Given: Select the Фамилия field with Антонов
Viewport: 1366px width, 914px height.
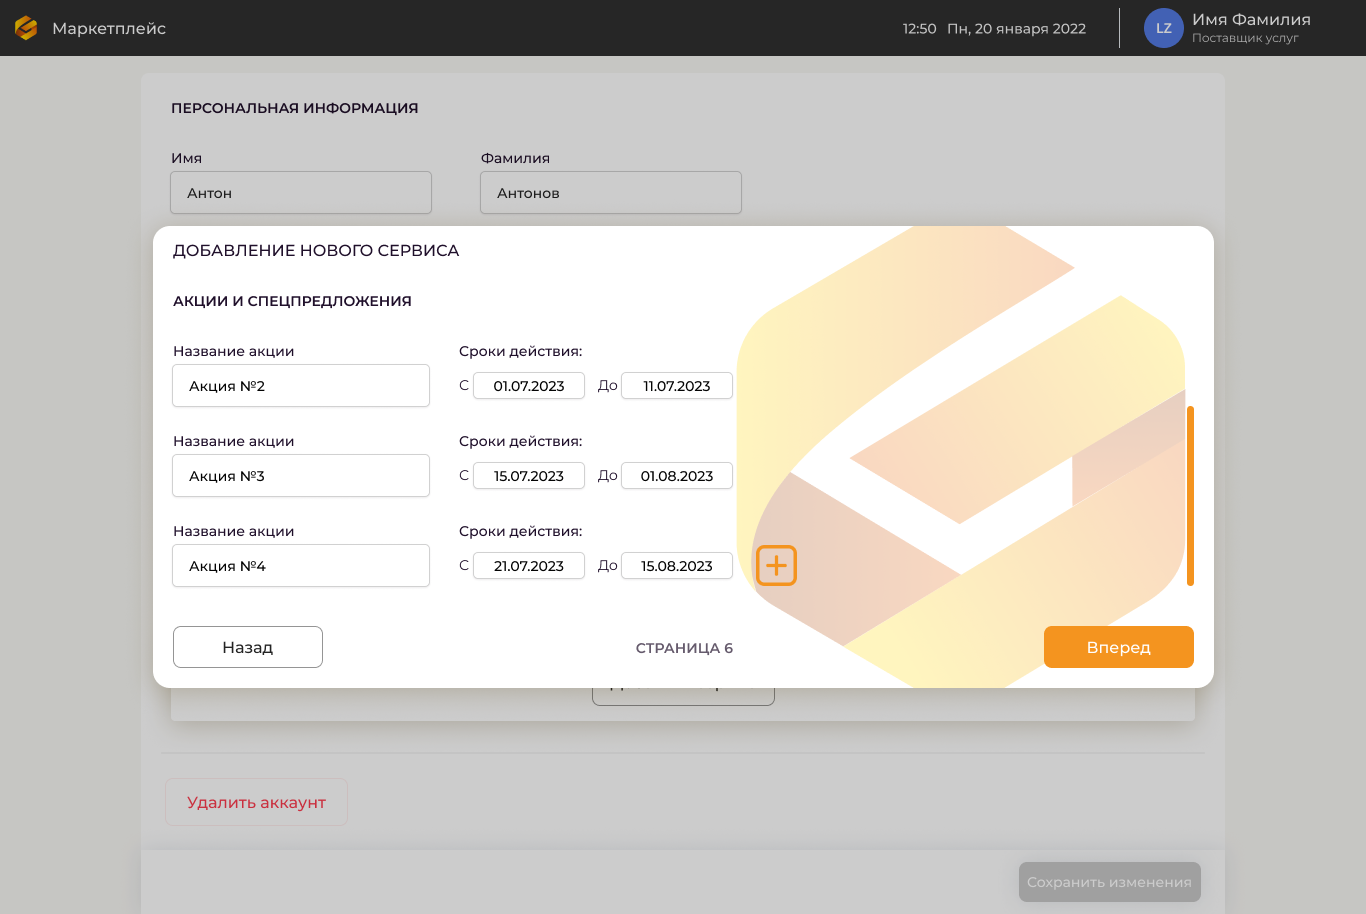Looking at the screenshot, I should pyautogui.click(x=611, y=193).
